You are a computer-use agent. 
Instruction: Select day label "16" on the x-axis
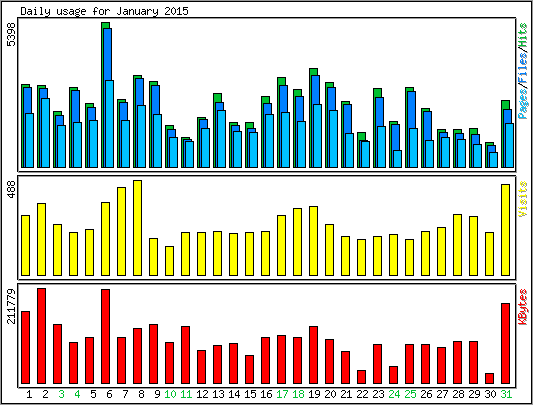266,394
